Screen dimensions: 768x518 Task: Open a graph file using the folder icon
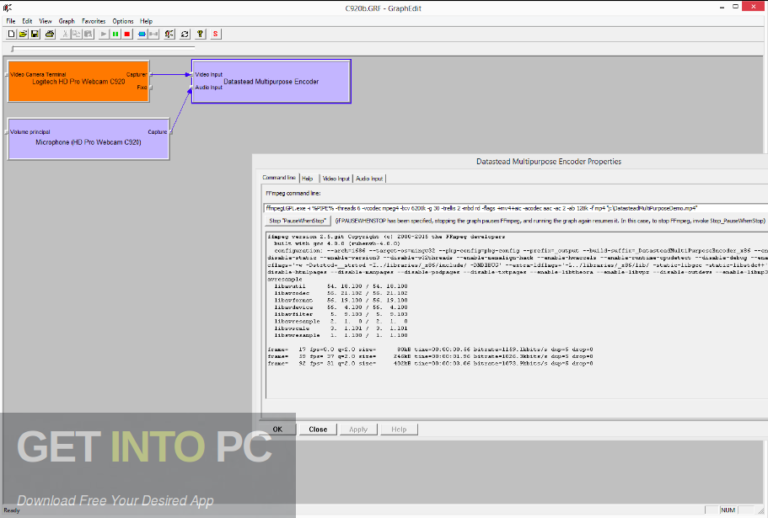click(23, 34)
